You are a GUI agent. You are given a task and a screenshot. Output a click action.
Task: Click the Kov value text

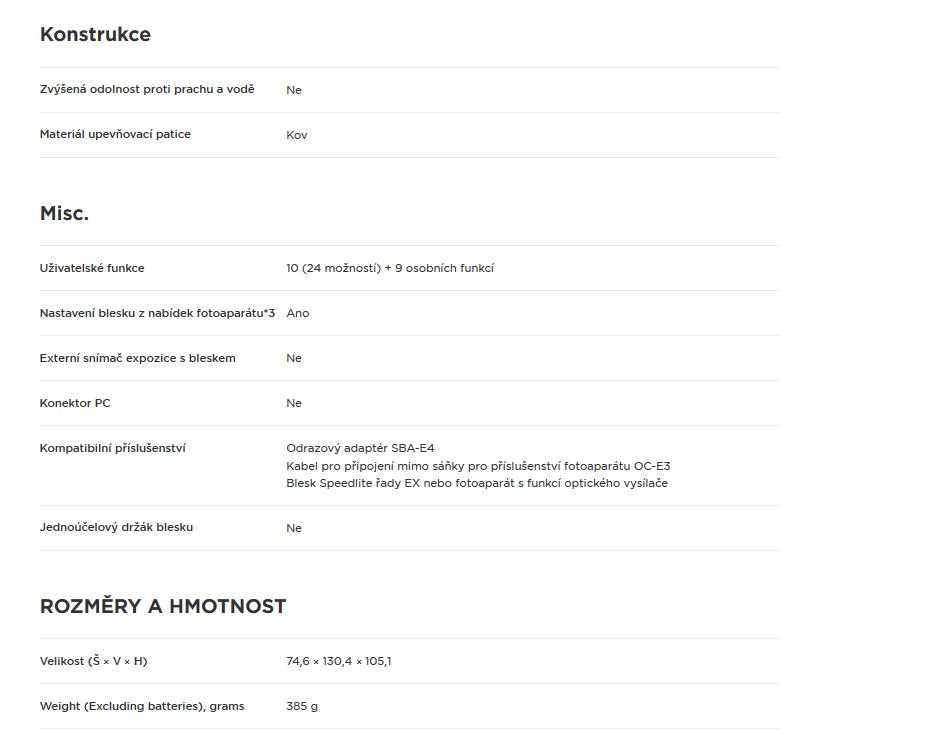(297, 135)
